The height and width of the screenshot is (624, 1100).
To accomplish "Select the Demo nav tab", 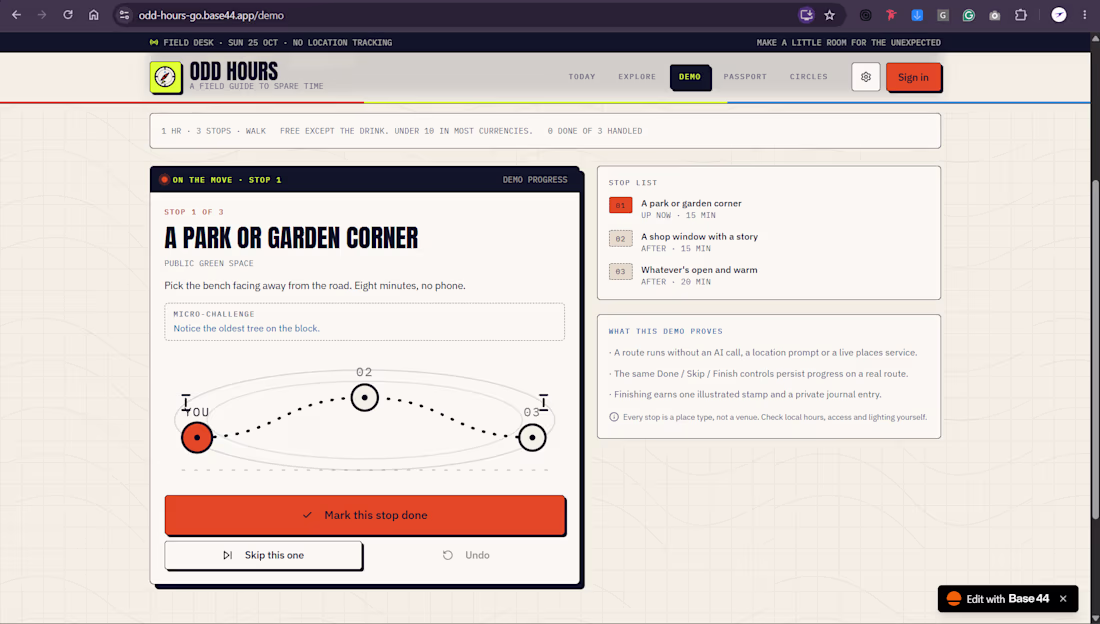I will click(690, 77).
